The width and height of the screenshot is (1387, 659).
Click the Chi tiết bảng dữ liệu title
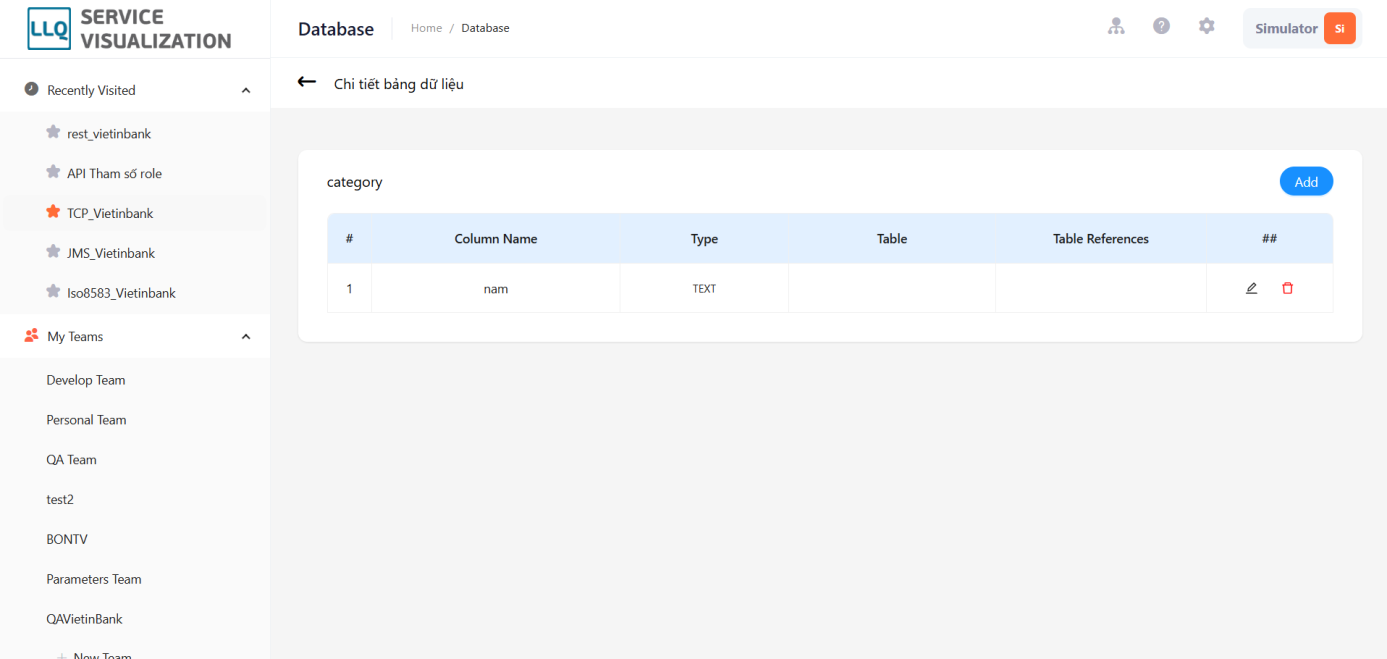tap(399, 84)
